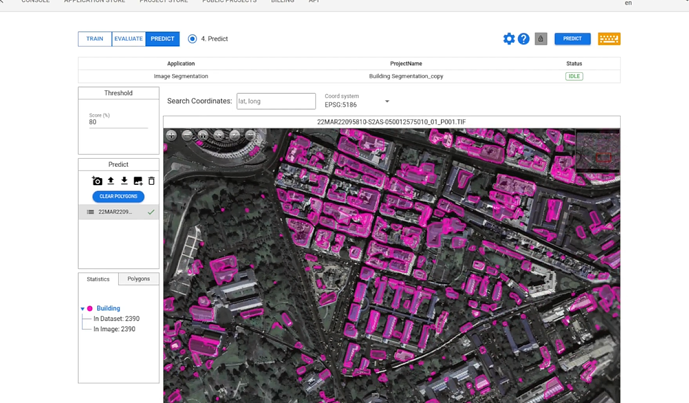Open help with the question mark icon
689x403 pixels.
point(523,39)
